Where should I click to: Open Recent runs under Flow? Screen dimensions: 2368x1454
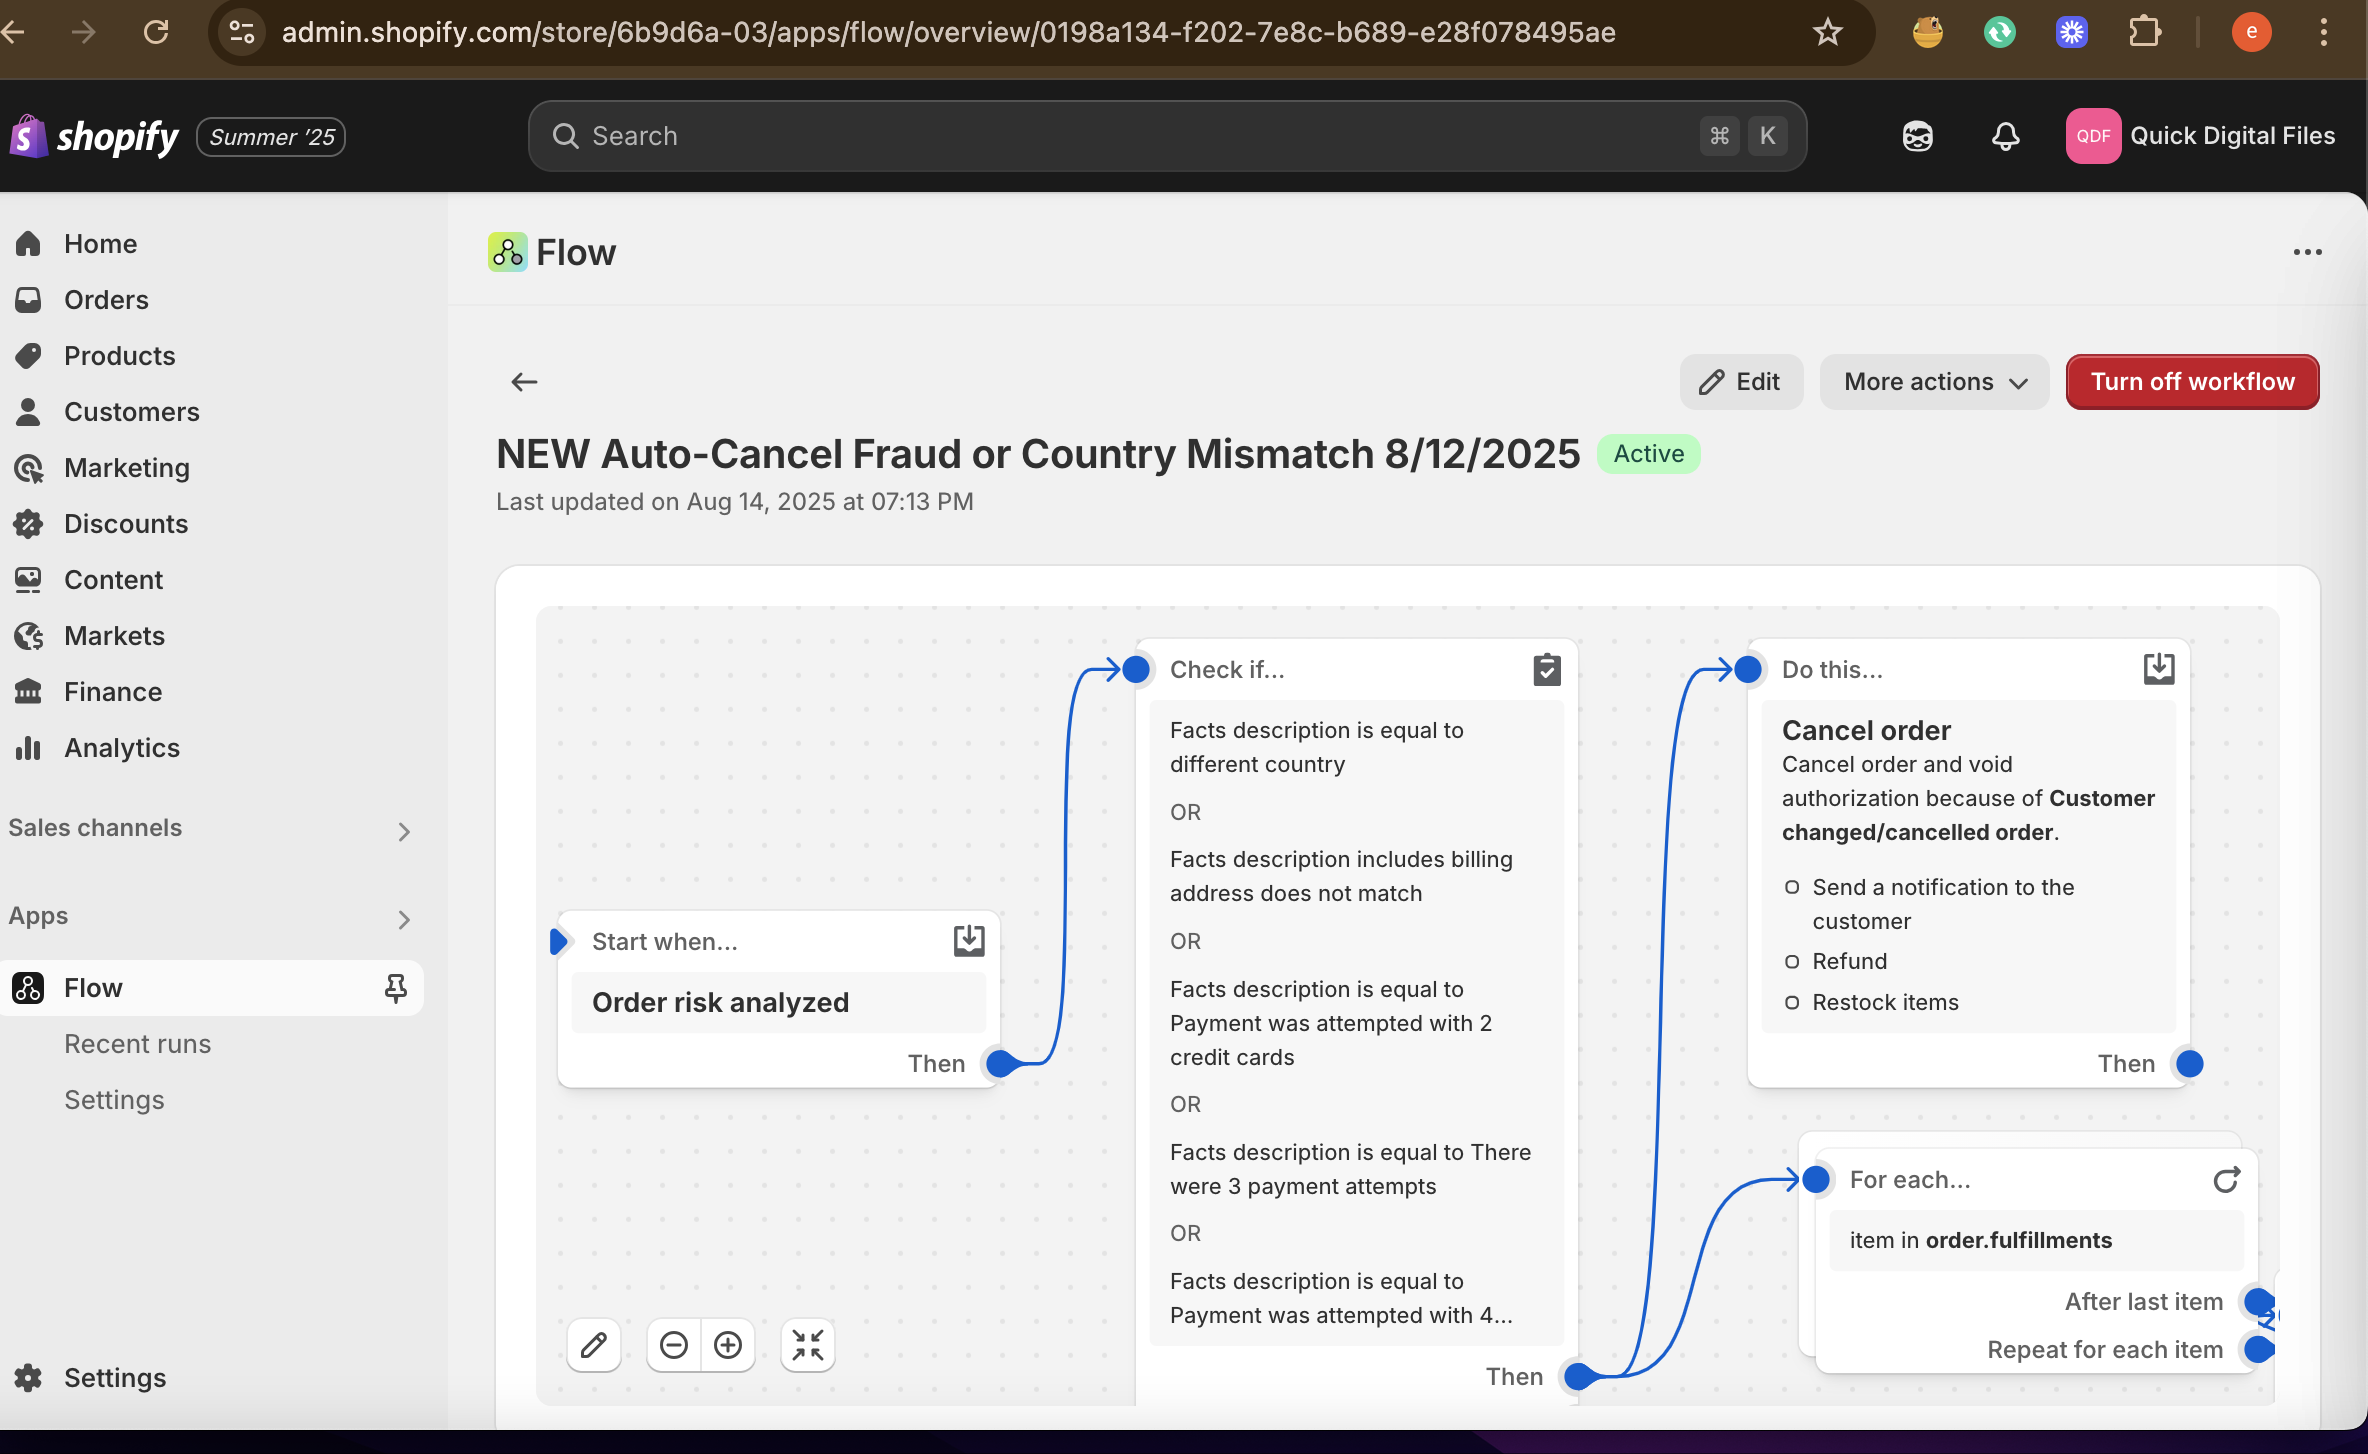coord(138,1044)
